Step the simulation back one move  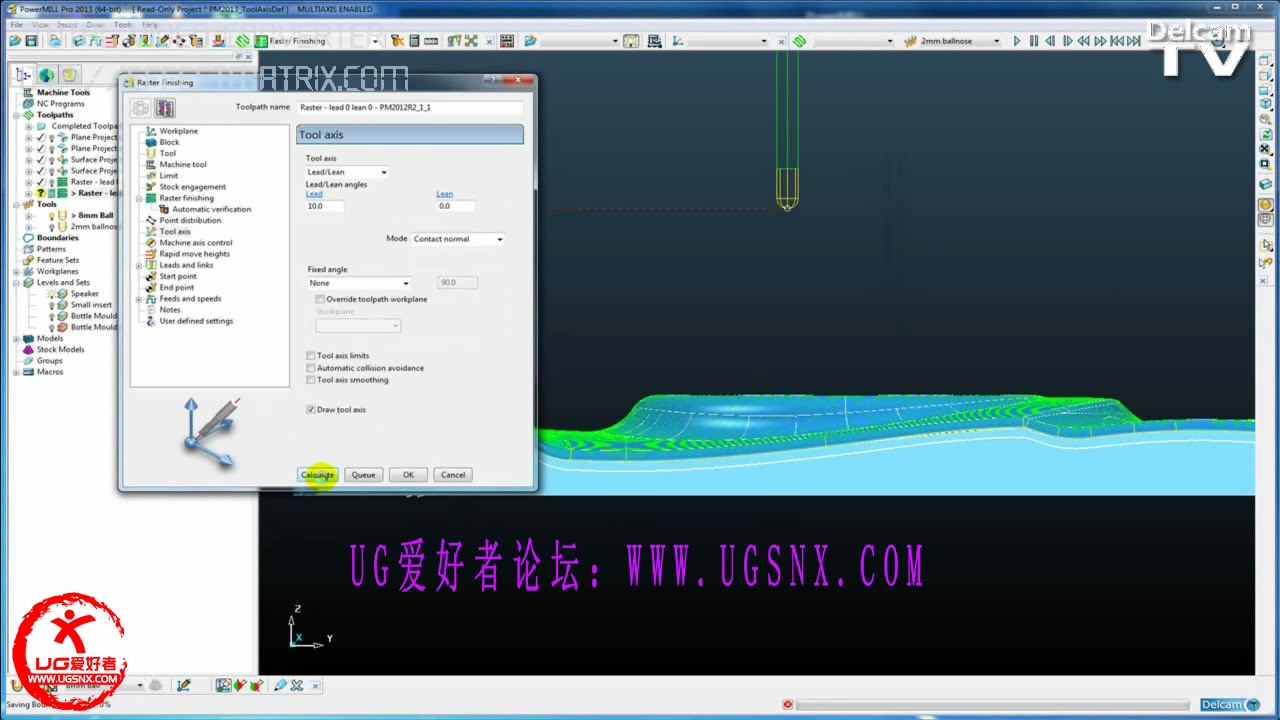coord(1050,41)
